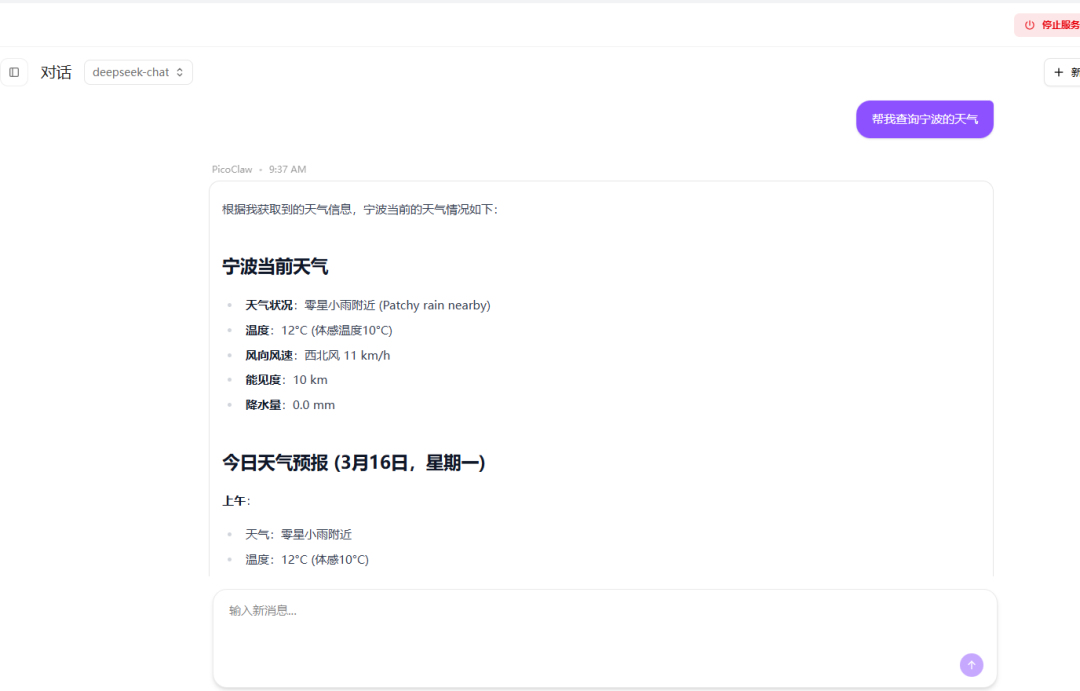Click the 今日天气预报 heading
The image size is (1080, 691).
(354, 463)
